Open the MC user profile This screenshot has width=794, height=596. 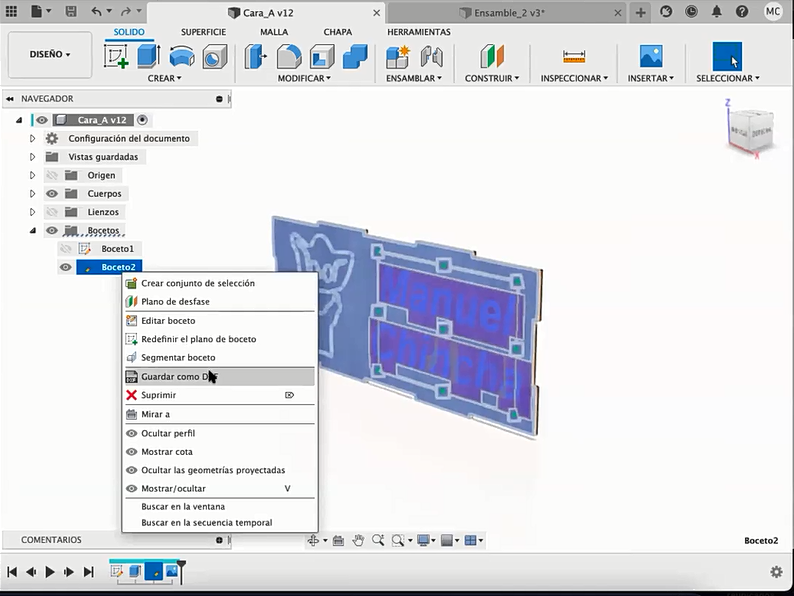(773, 12)
